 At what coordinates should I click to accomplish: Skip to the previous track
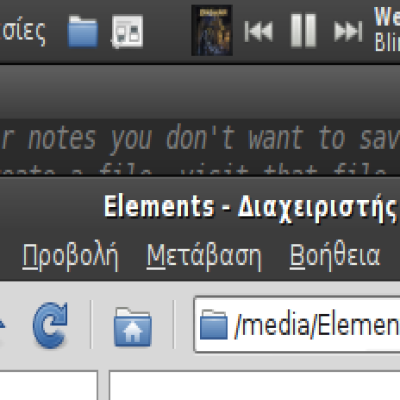[258, 32]
